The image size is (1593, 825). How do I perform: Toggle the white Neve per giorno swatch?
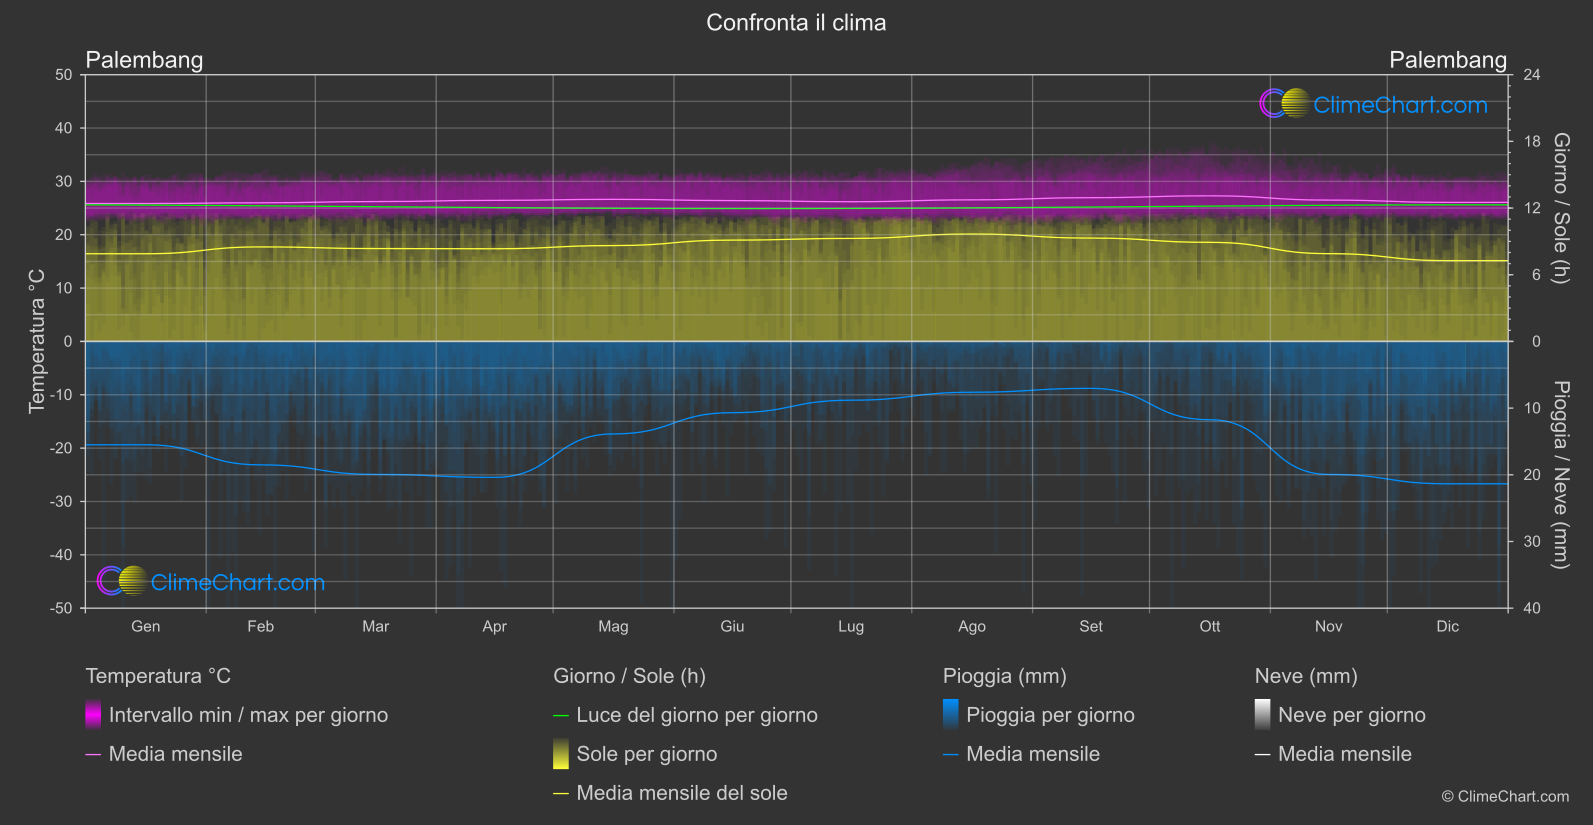click(1263, 715)
